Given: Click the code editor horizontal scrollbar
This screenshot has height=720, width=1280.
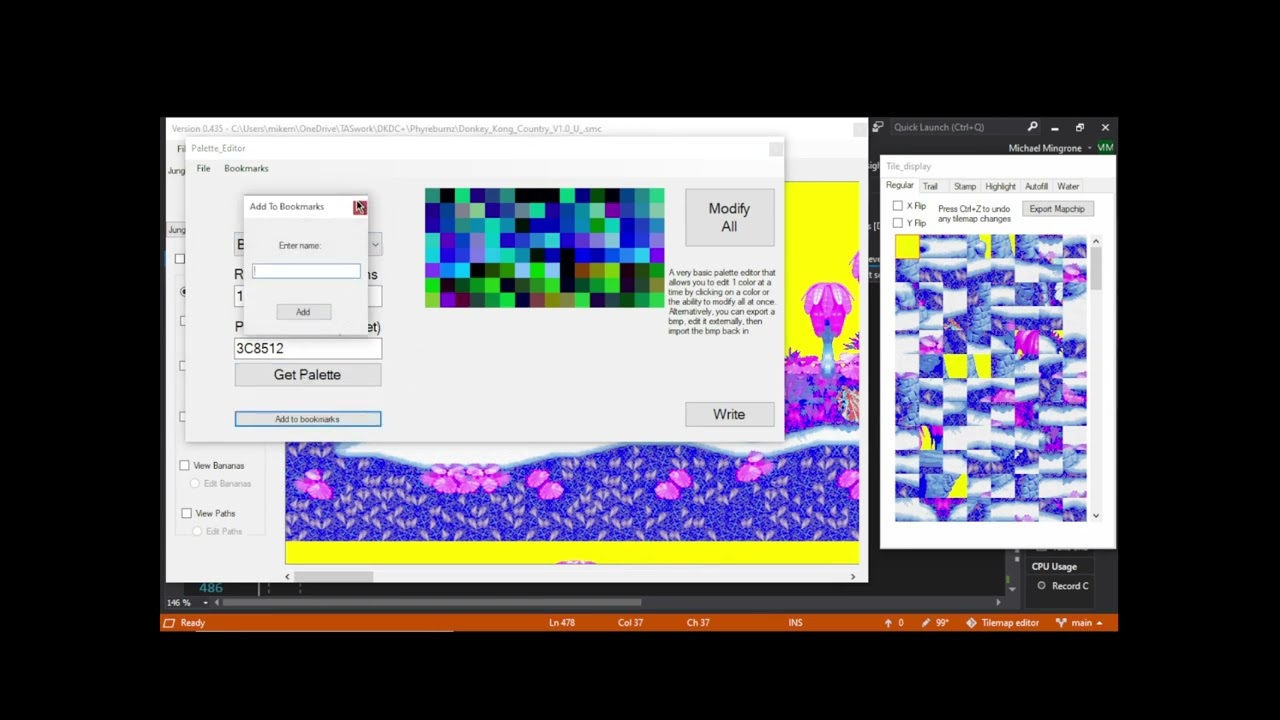Looking at the screenshot, I should pos(432,603).
